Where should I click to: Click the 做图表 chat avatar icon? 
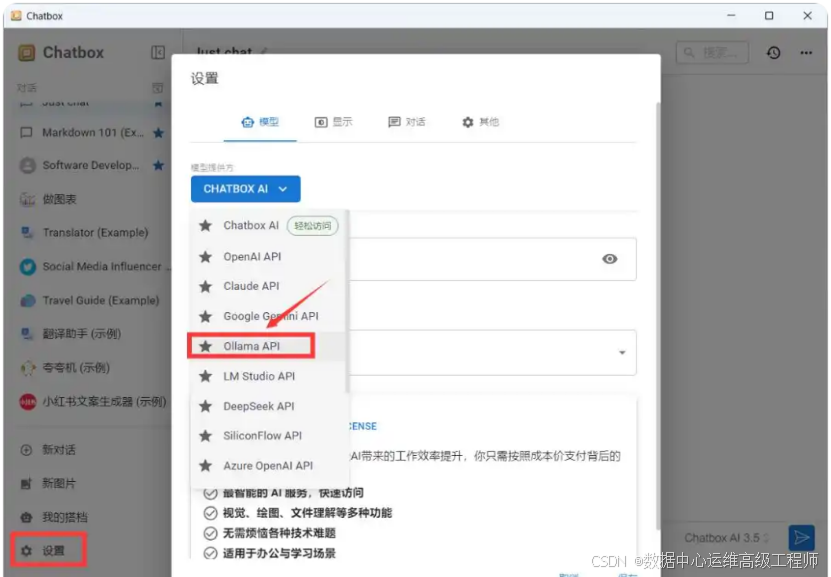28,199
